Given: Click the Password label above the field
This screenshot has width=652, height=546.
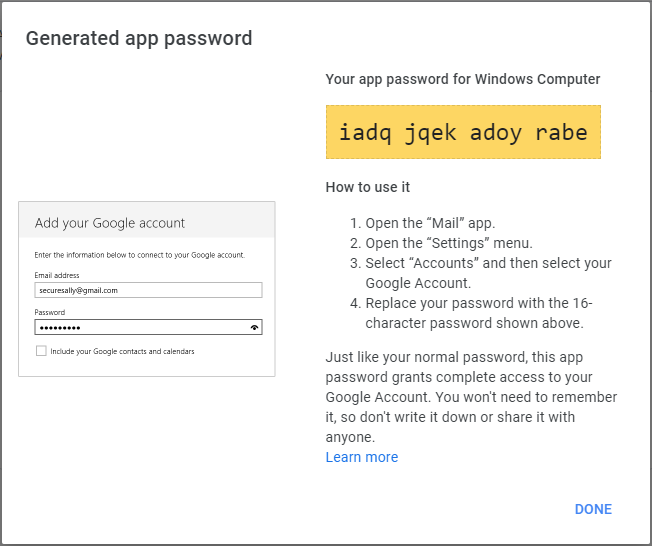Looking at the screenshot, I should 50,312.
